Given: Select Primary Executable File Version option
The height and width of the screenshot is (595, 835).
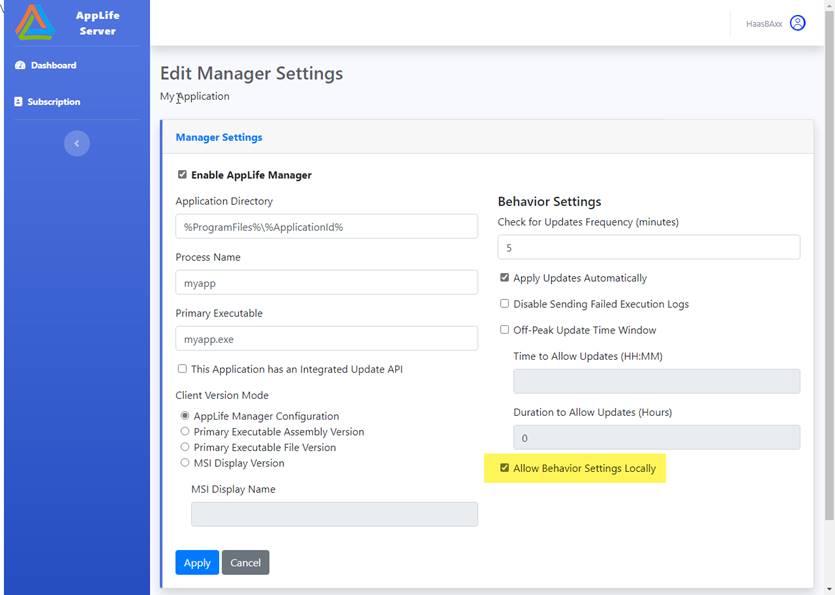Looking at the screenshot, I should click(185, 447).
